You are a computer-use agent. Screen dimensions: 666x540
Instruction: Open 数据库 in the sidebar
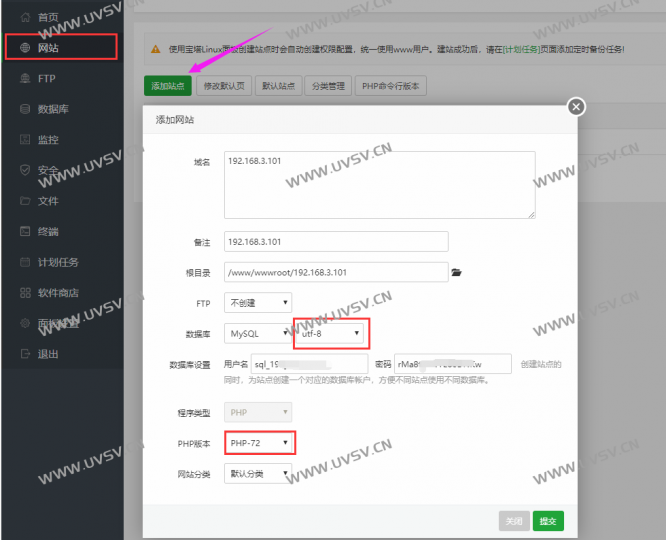coord(53,109)
